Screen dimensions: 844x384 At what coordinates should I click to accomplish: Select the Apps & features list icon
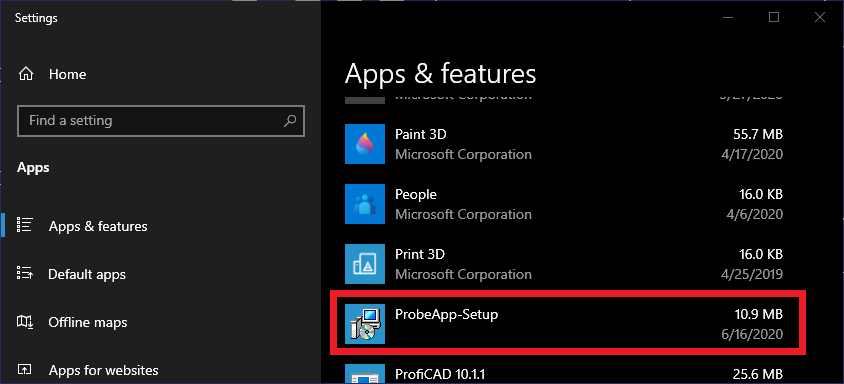pos(25,226)
